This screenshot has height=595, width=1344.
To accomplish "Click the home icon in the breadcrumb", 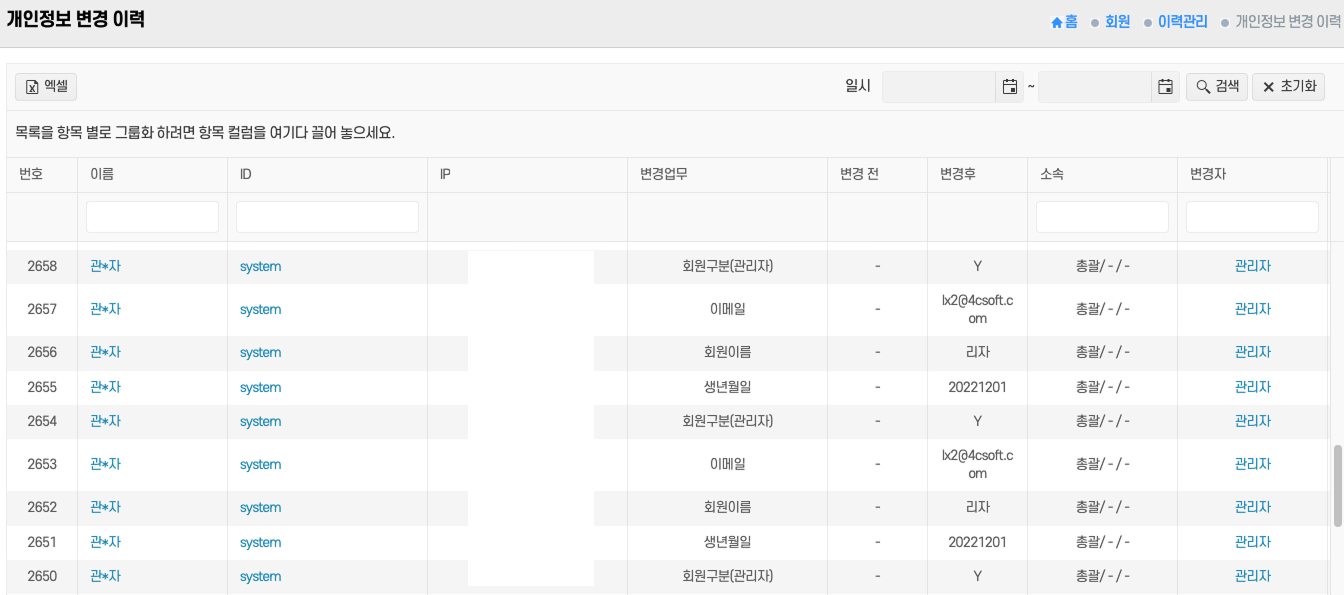I will pyautogui.click(x=1058, y=21).
